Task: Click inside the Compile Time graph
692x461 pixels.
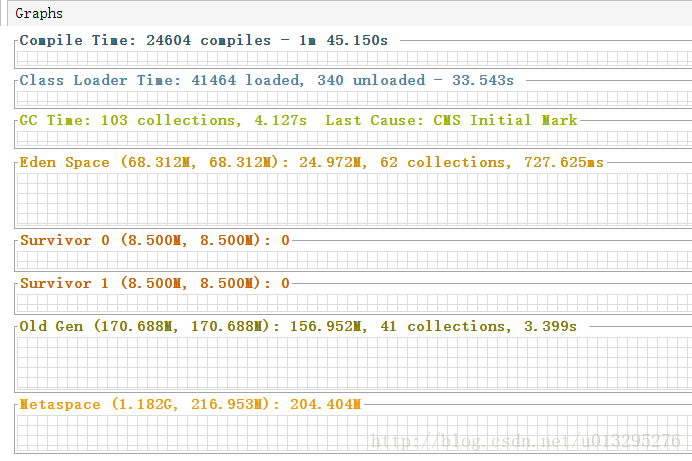Action: click(354, 59)
